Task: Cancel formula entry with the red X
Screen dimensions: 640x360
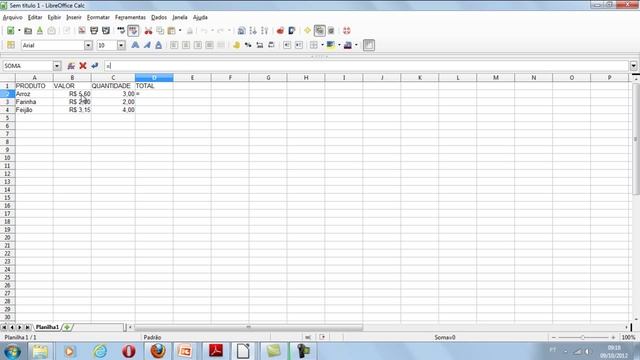Action: [83, 66]
